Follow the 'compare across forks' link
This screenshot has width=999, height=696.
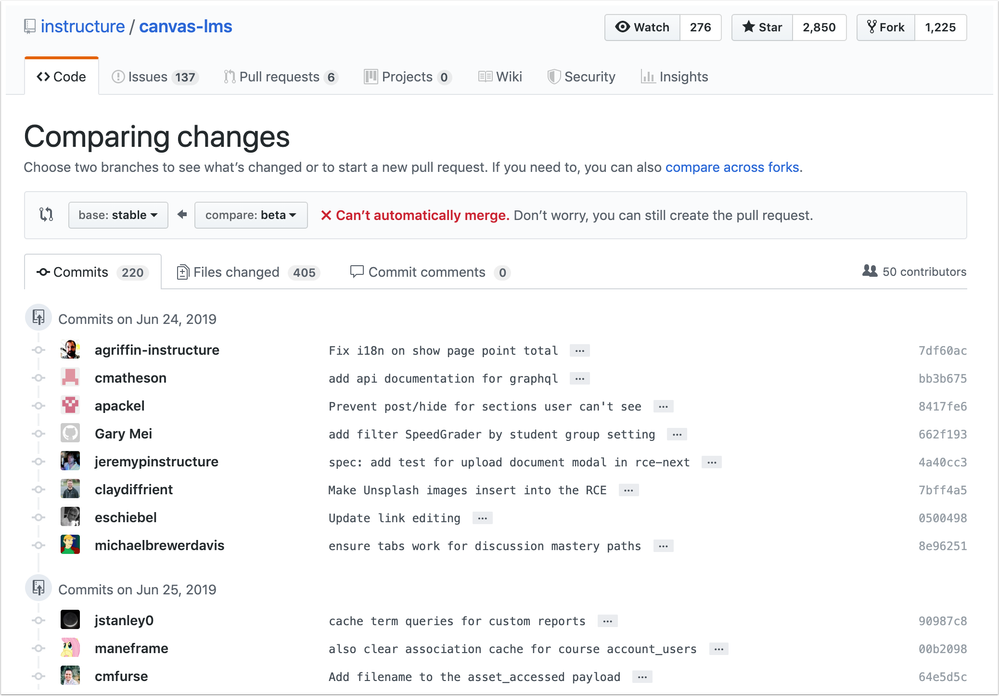pyautogui.click(x=732, y=167)
